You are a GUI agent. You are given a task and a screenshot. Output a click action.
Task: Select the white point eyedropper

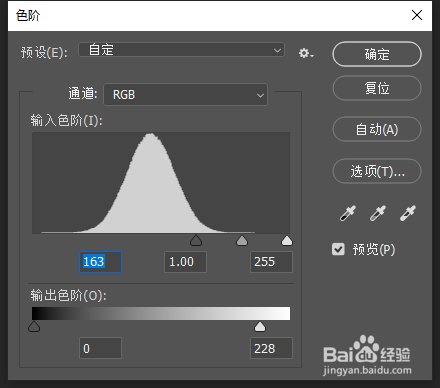click(408, 213)
